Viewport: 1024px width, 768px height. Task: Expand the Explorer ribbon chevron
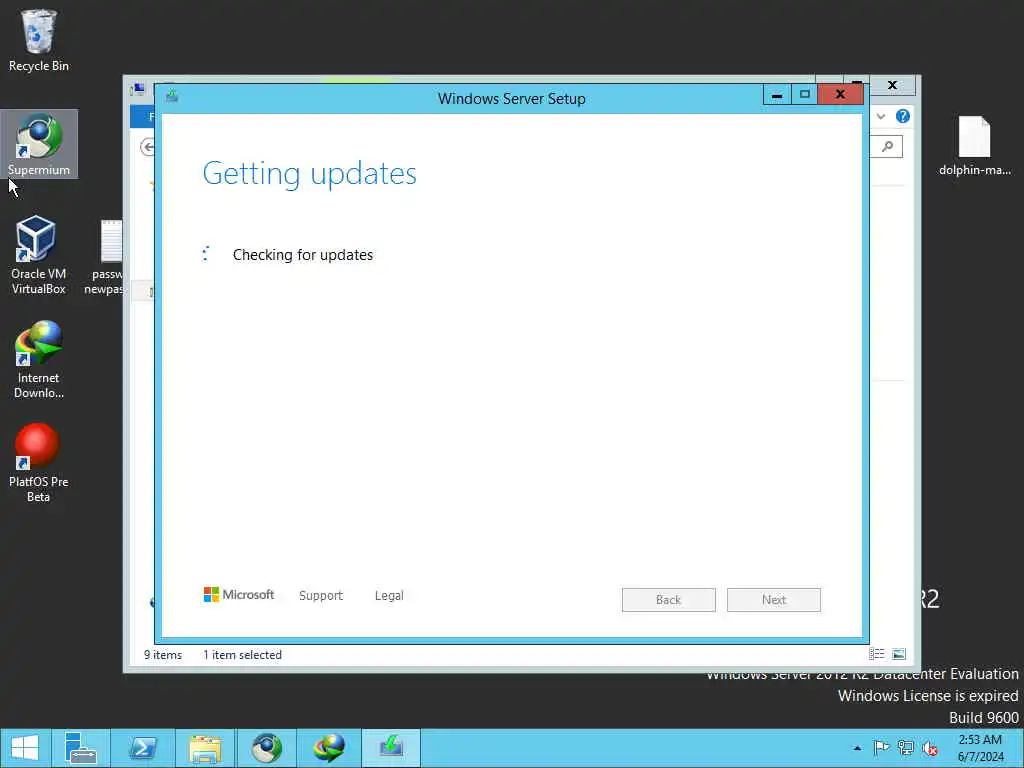[x=881, y=116]
